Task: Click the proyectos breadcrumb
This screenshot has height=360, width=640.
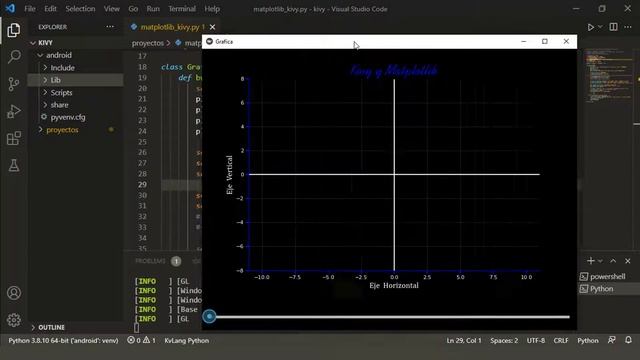Action: pos(147,43)
